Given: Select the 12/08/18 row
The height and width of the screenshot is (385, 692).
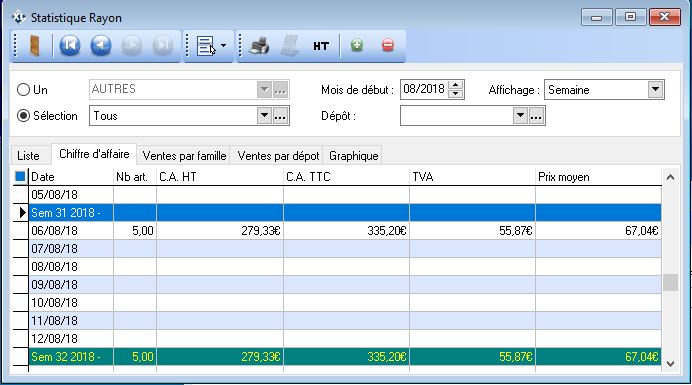Looking at the screenshot, I should click(345, 339).
